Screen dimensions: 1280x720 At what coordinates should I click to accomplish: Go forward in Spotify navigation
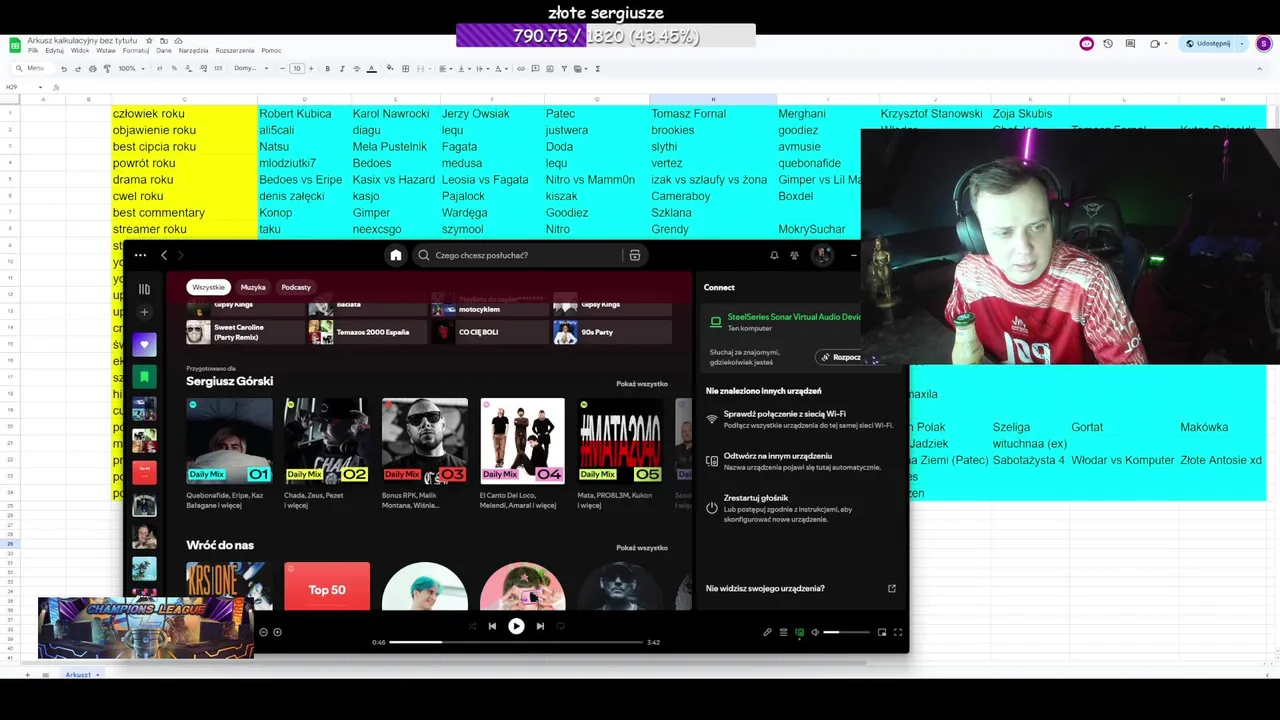[x=181, y=255]
